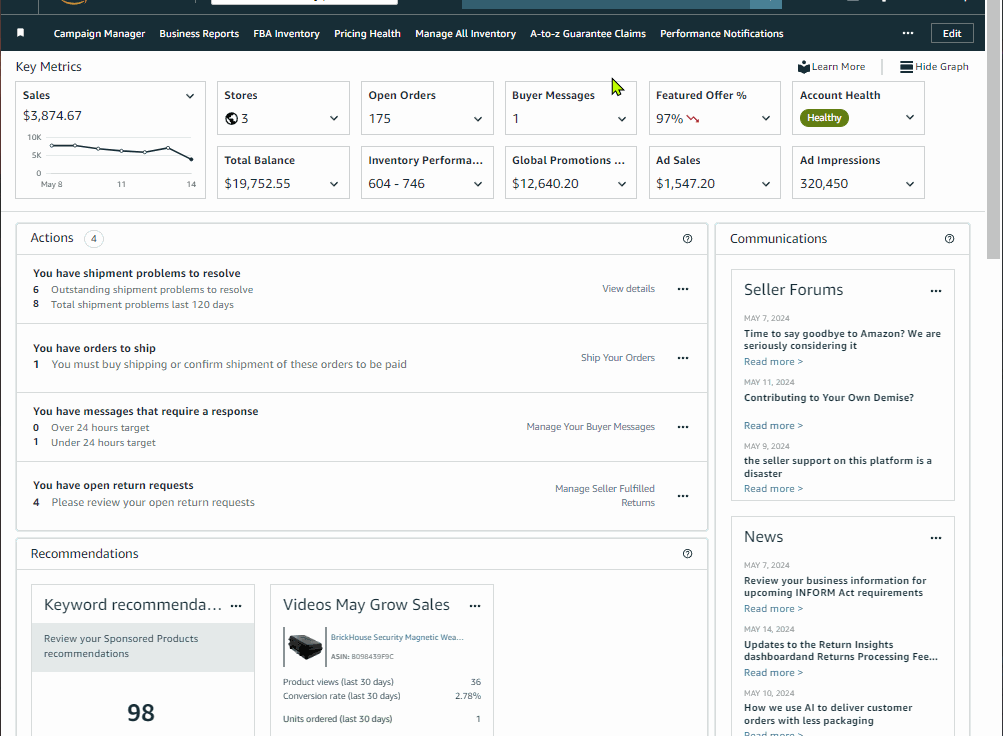Screen dimensions: 1003x736
Task: Open more options for open return requests row
Action: [683, 496]
